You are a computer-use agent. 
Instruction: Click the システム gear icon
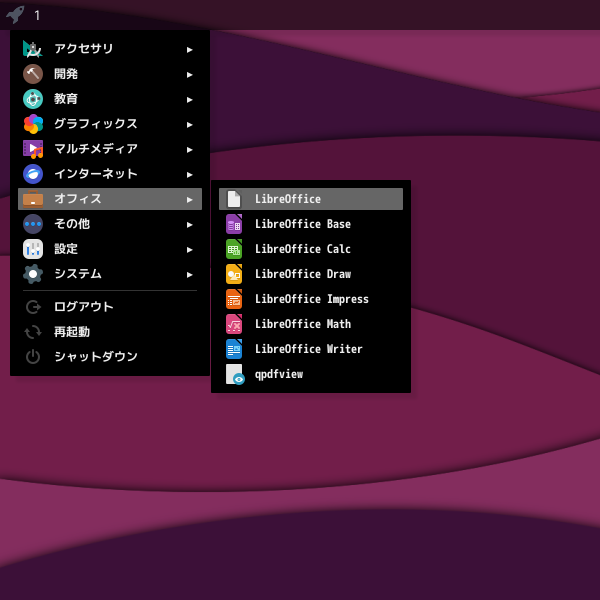33,274
